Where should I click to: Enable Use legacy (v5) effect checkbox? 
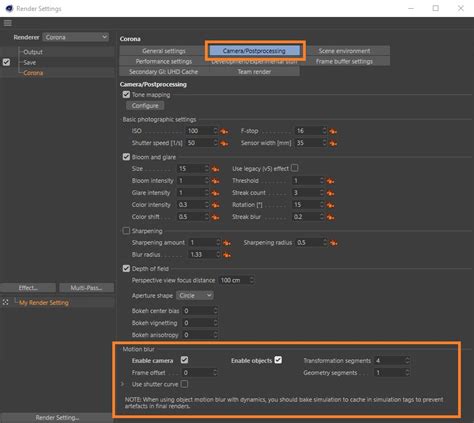point(295,168)
